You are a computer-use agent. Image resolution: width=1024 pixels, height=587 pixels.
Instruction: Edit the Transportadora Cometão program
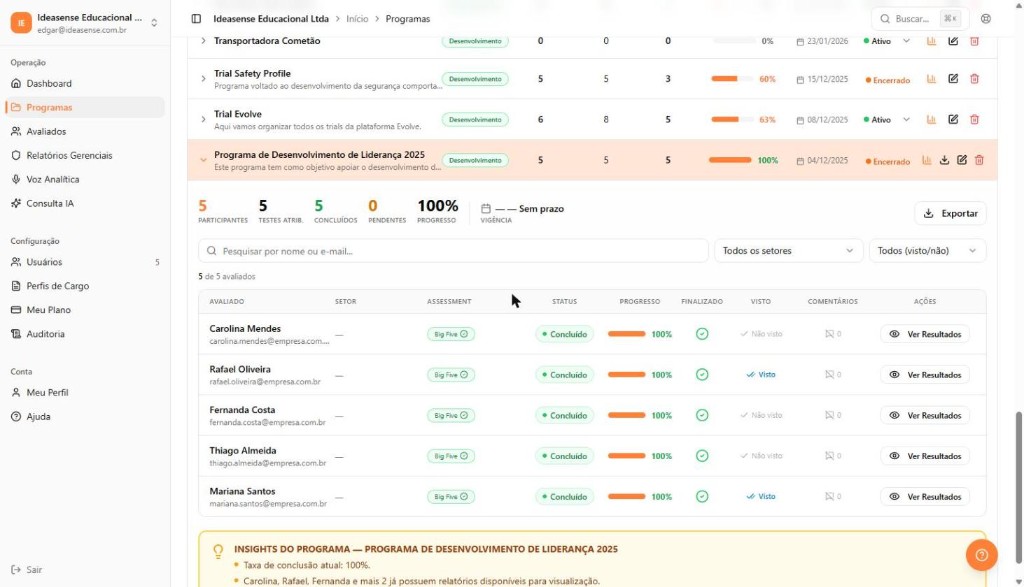click(x=953, y=40)
